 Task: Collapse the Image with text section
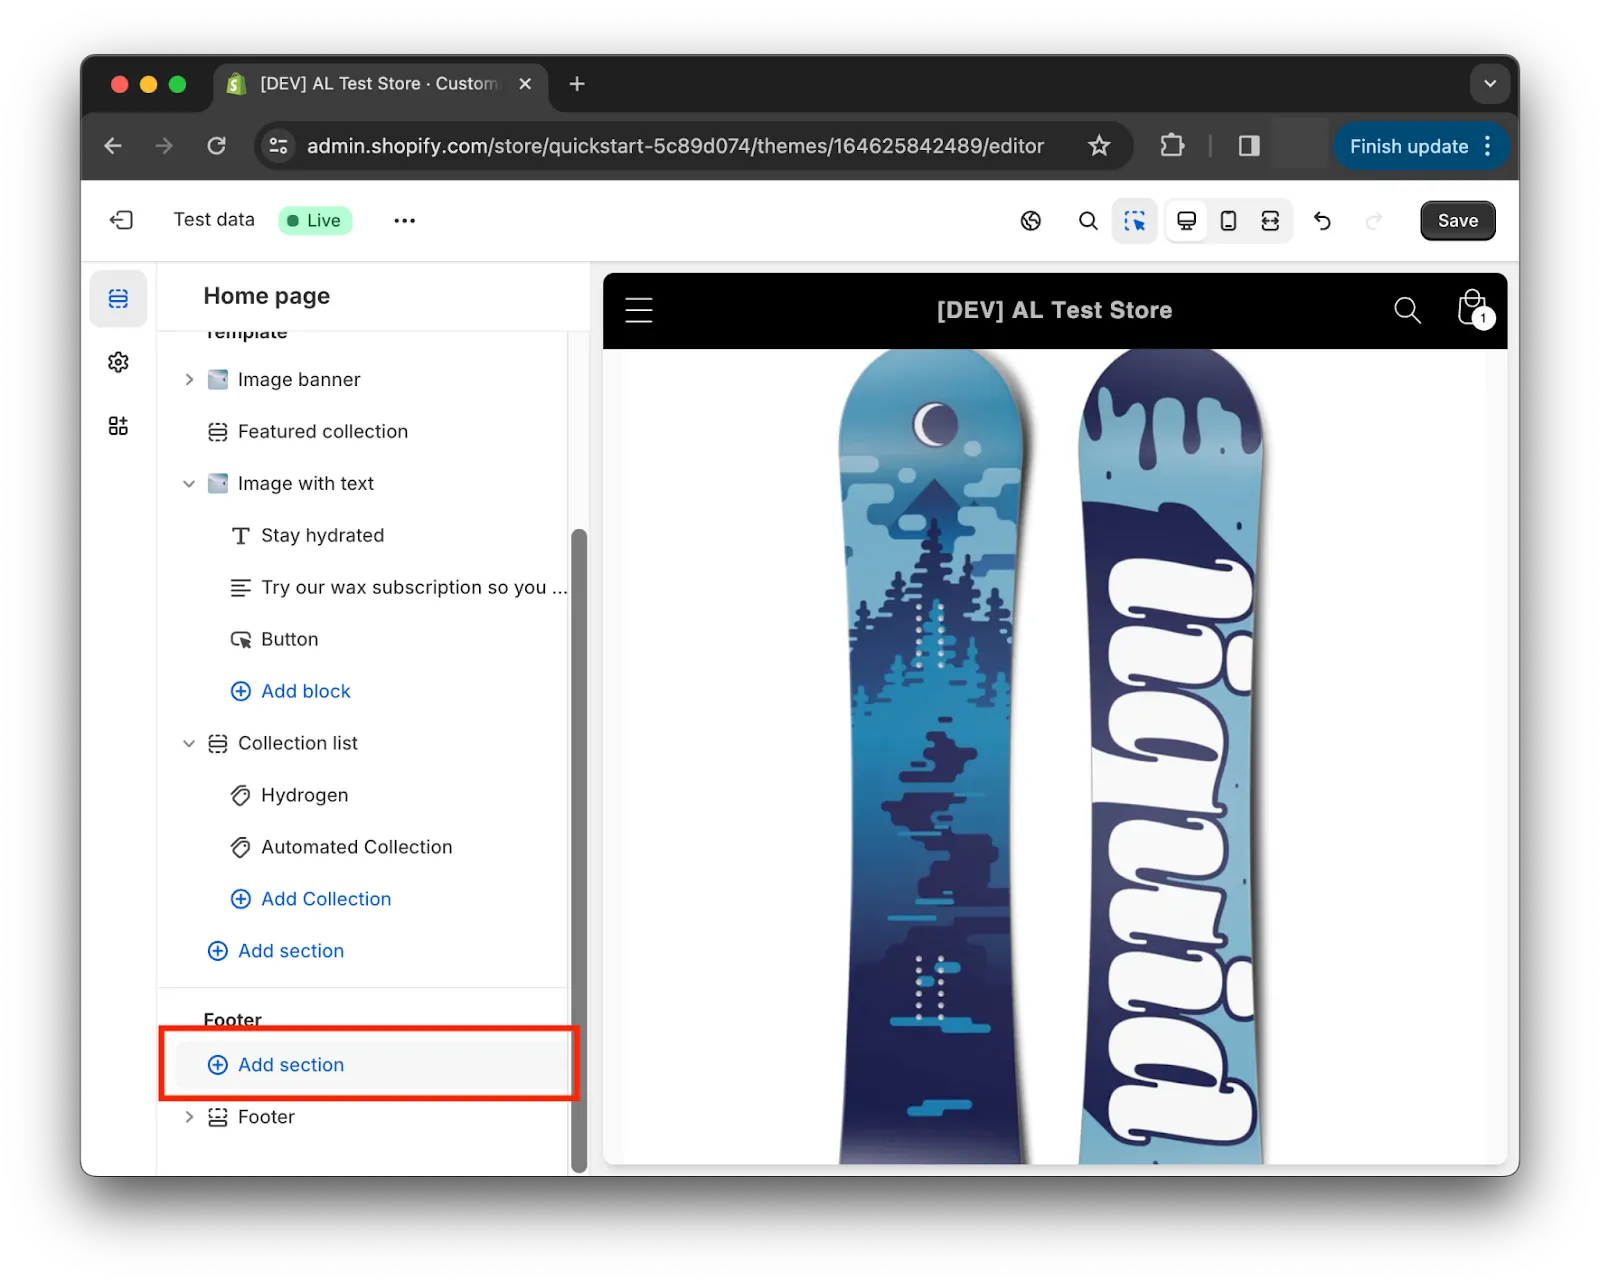(x=188, y=484)
